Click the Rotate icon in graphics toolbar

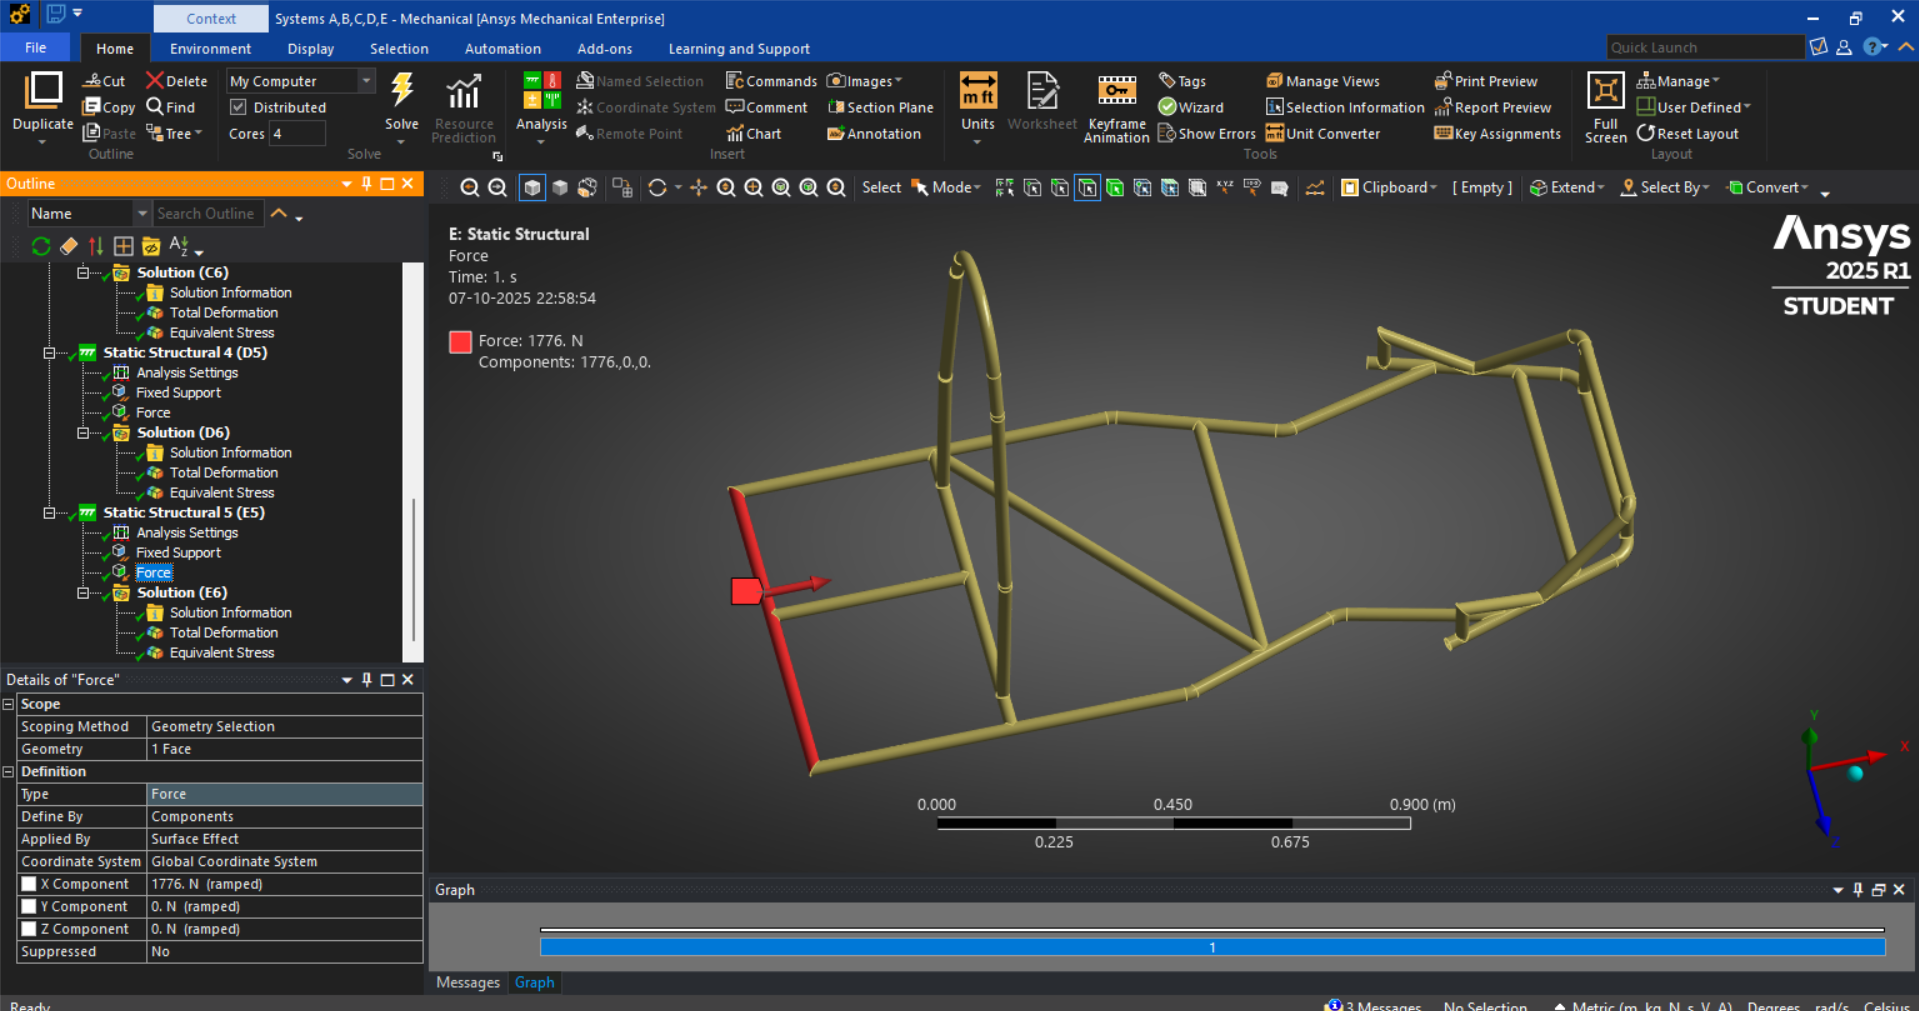coord(657,188)
